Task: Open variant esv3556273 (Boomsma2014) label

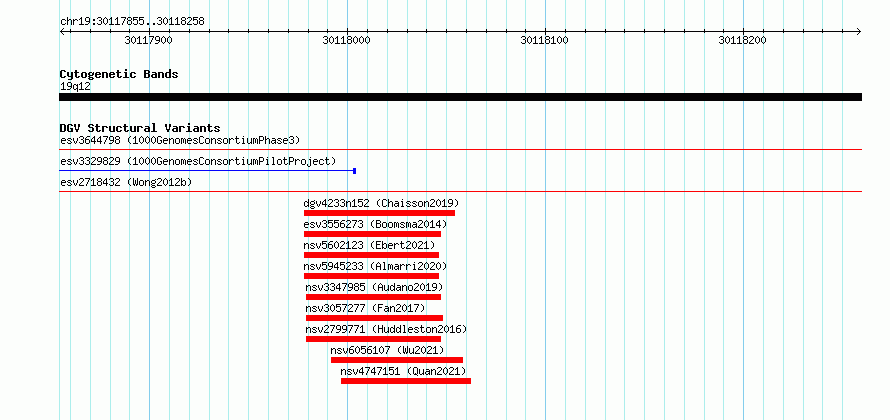Action: [x=375, y=224]
